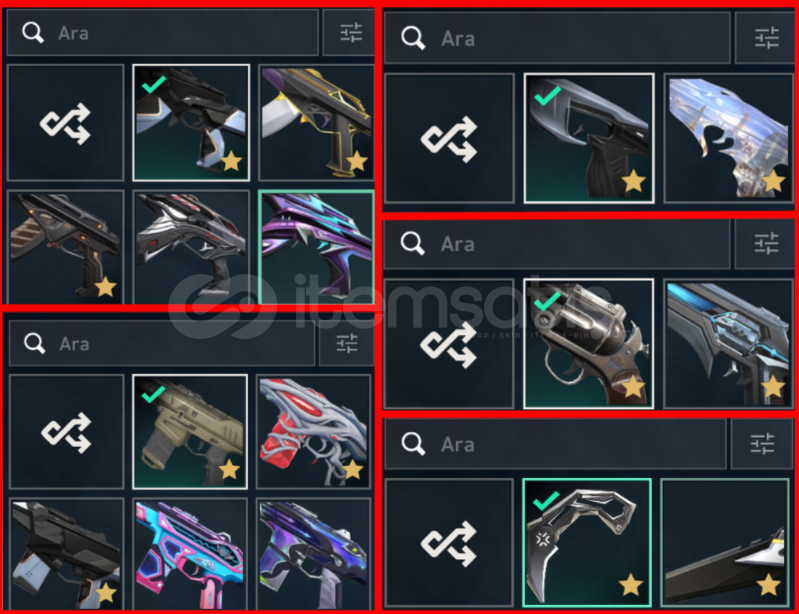Open filter sliders above the cloud-painted pistol skin
799x614 pixels.
coord(766,38)
